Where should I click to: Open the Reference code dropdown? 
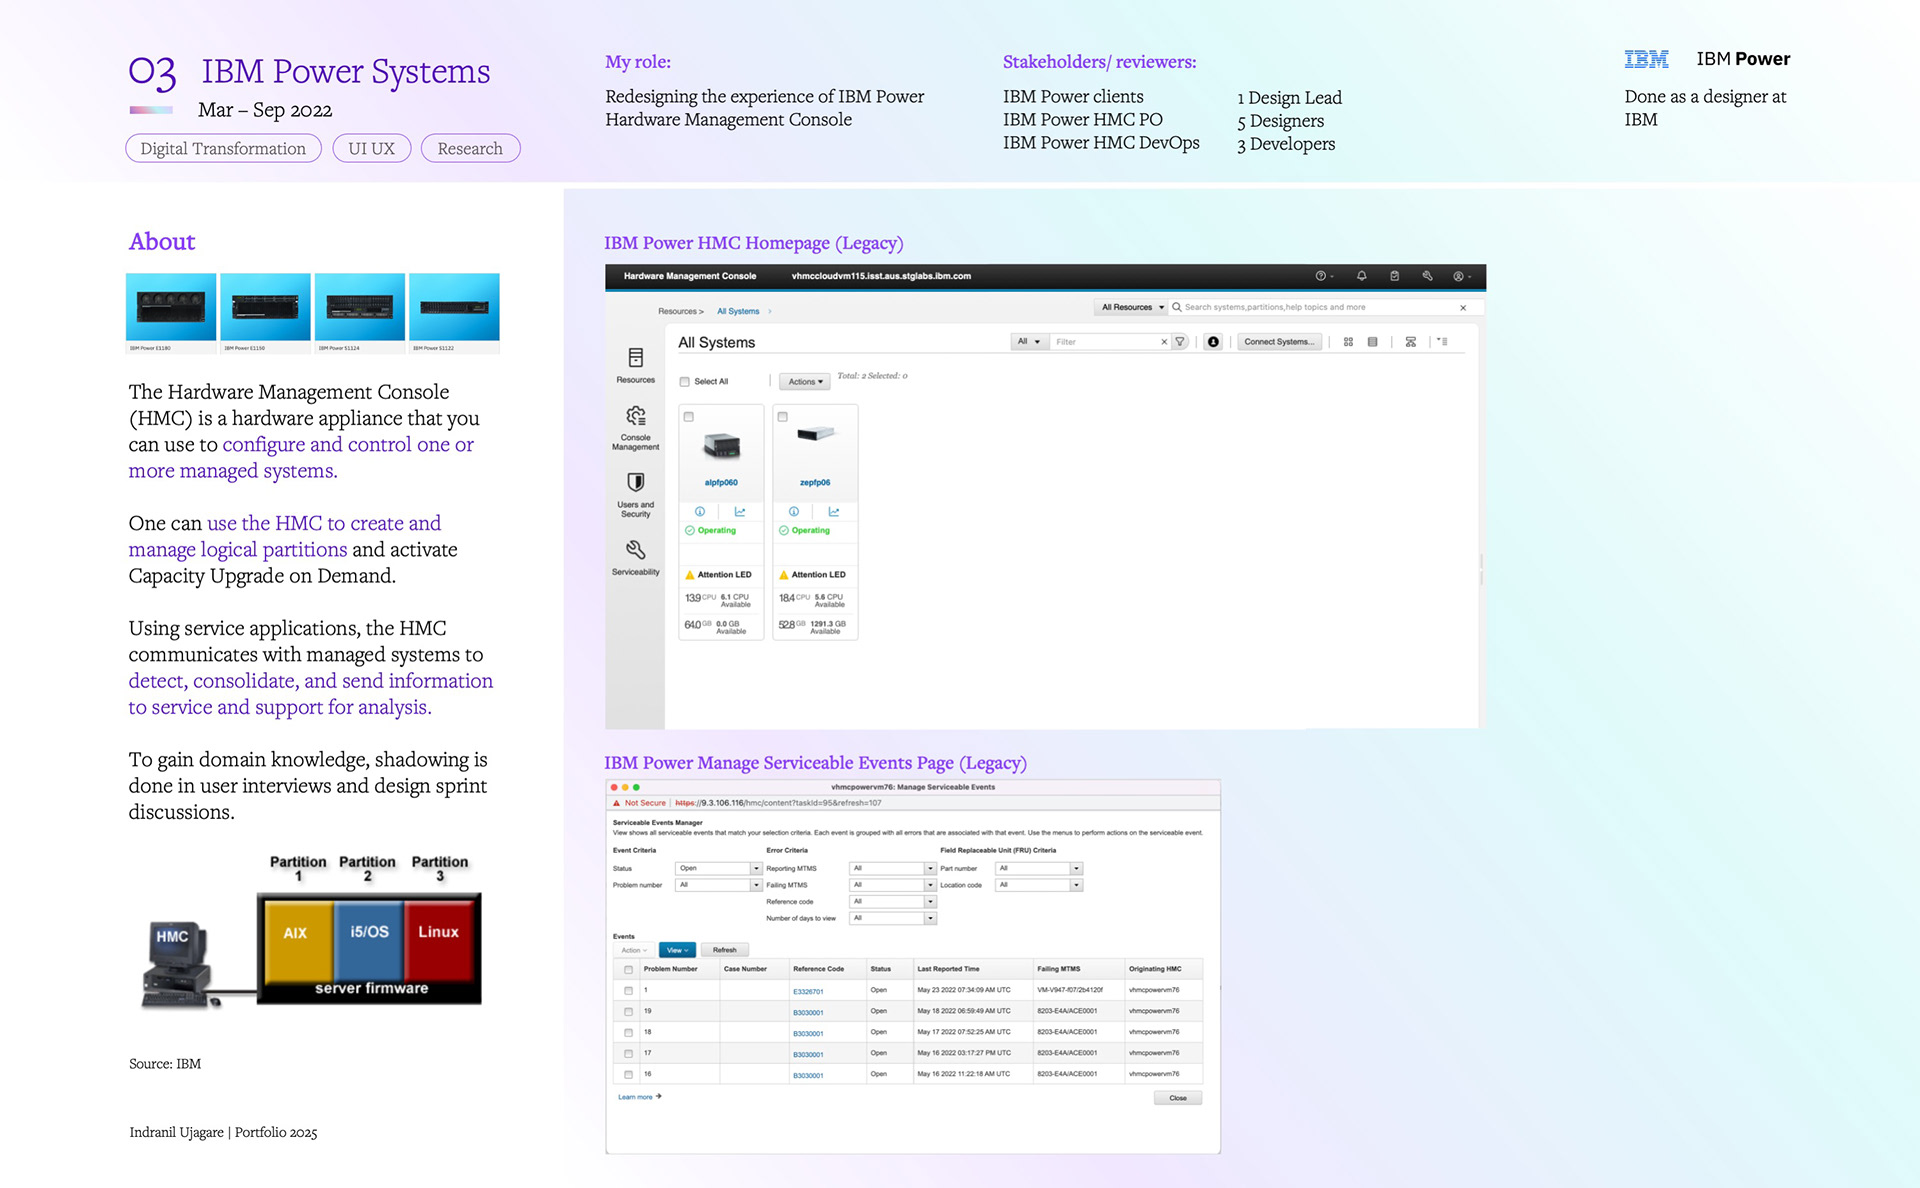click(893, 902)
